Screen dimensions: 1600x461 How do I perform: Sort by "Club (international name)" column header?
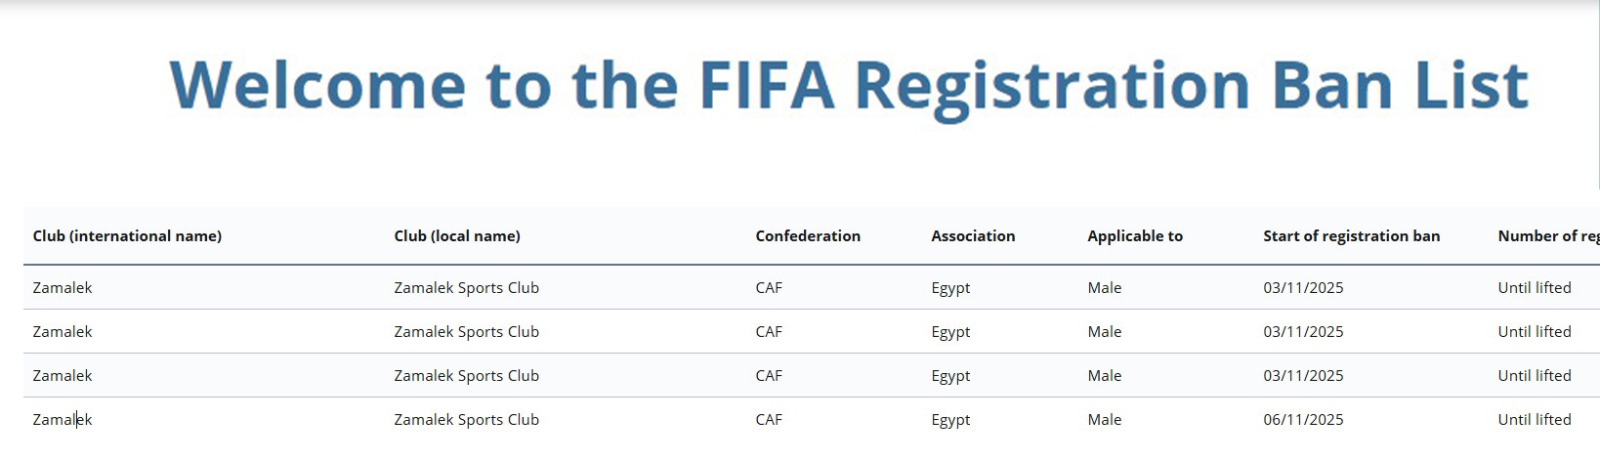pyautogui.click(x=127, y=236)
